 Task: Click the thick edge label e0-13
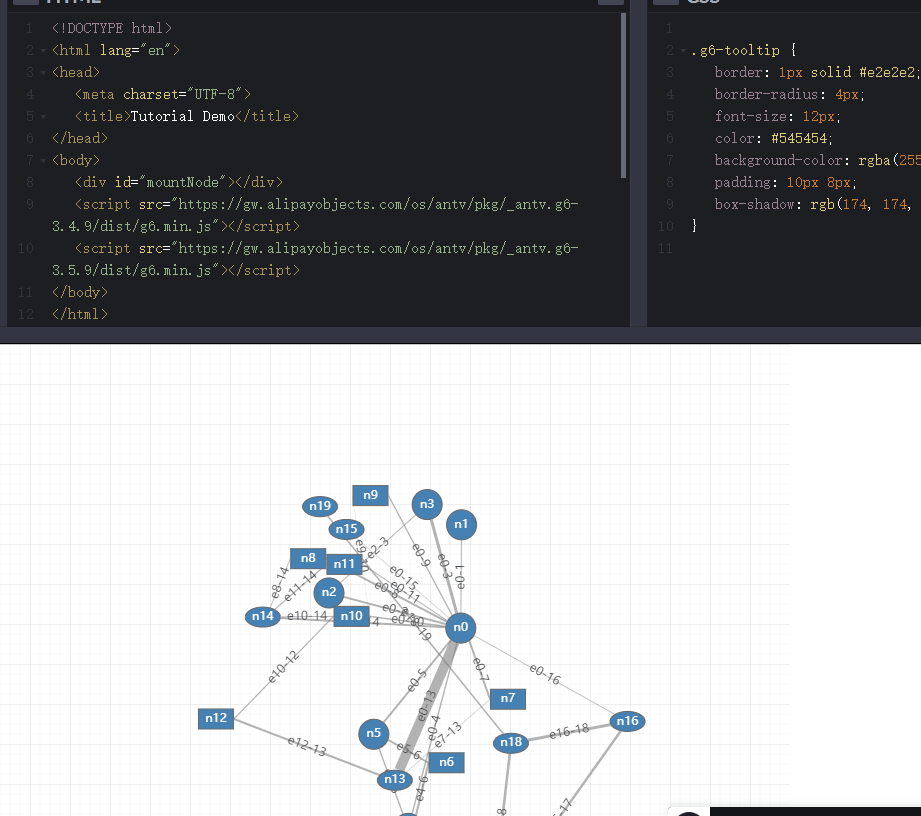click(x=426, y=706)
